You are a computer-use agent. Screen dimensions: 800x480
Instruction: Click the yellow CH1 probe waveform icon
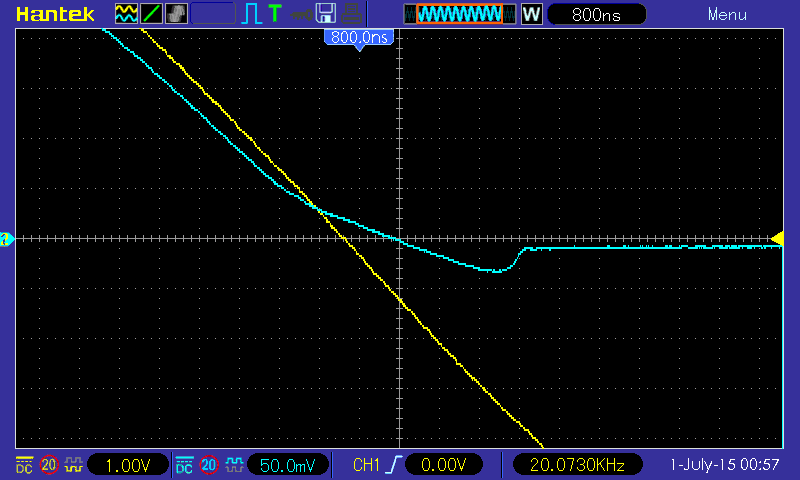[74, 465]
